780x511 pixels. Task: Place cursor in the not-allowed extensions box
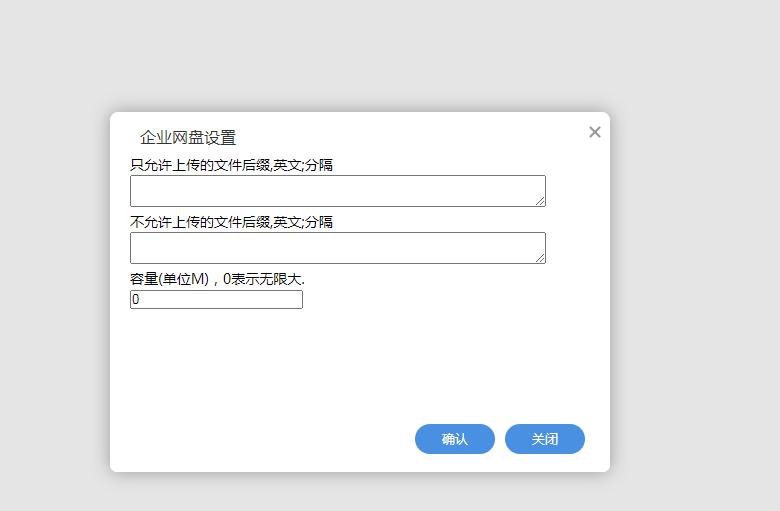[x=337, y=248]
